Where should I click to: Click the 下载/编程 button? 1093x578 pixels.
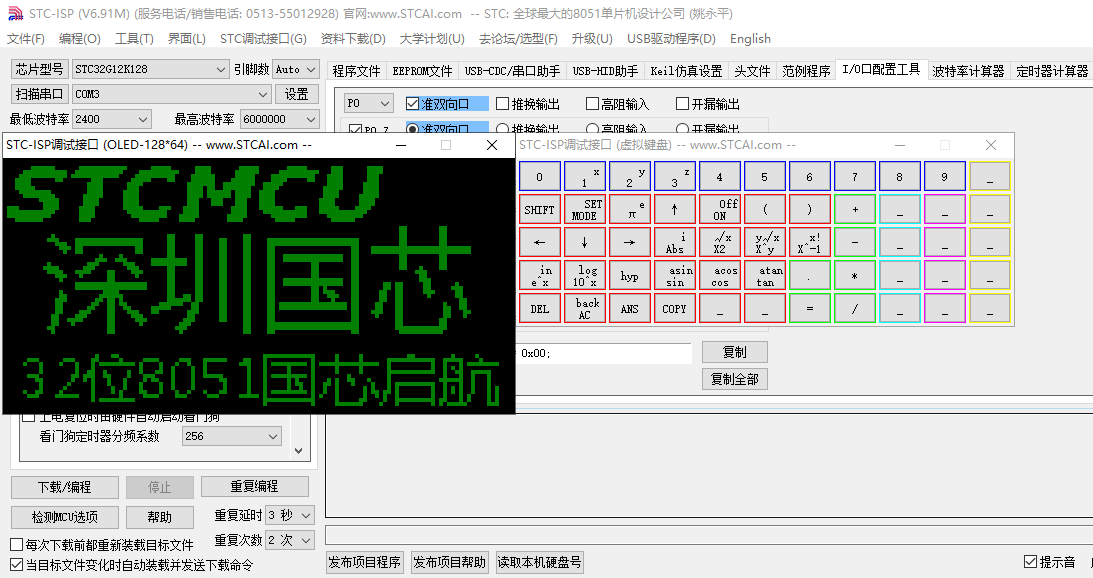click(x=65, y=487)
